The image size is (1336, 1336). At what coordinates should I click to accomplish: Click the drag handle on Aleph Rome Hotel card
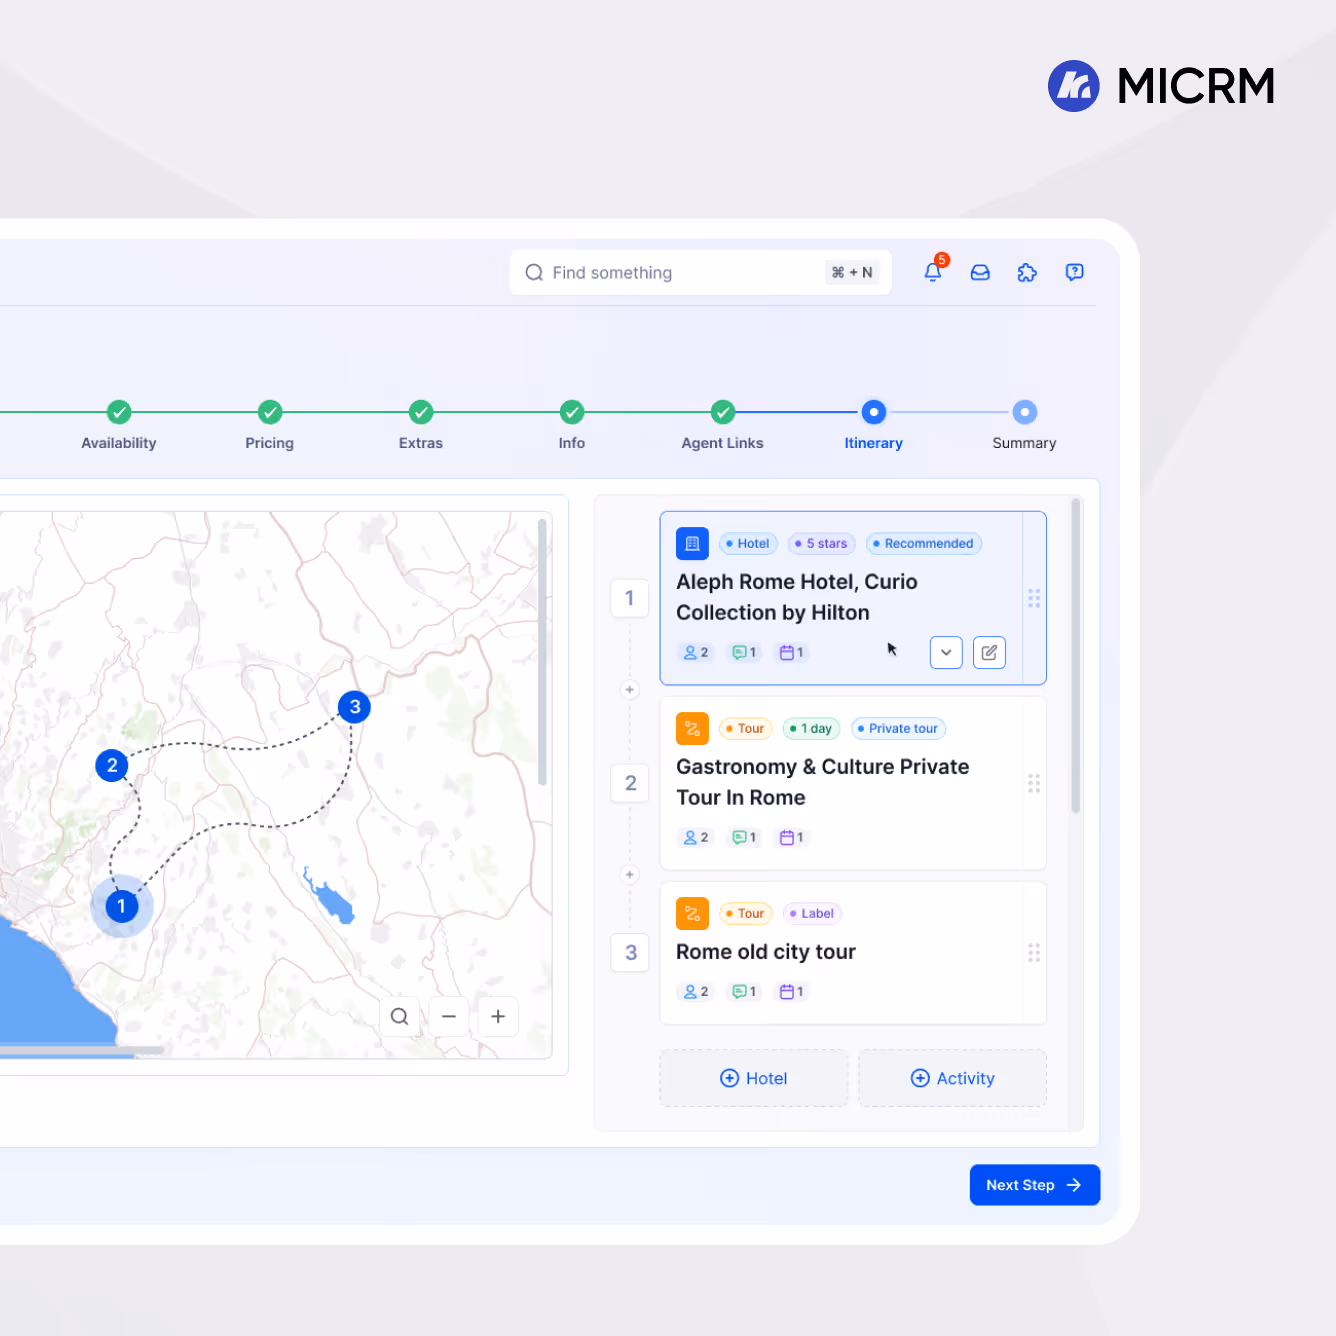pyautogui.click(x=1034, y=598)
